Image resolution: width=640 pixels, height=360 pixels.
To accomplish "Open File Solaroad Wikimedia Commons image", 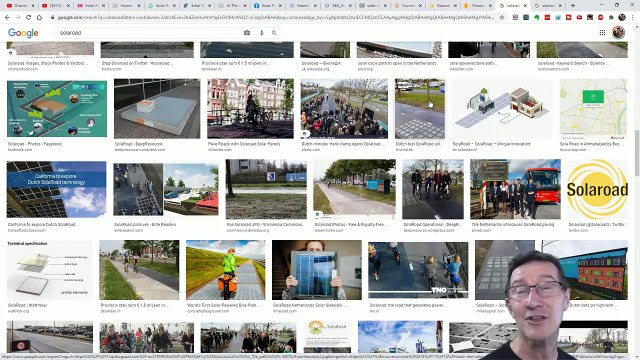I will [266, 189].
